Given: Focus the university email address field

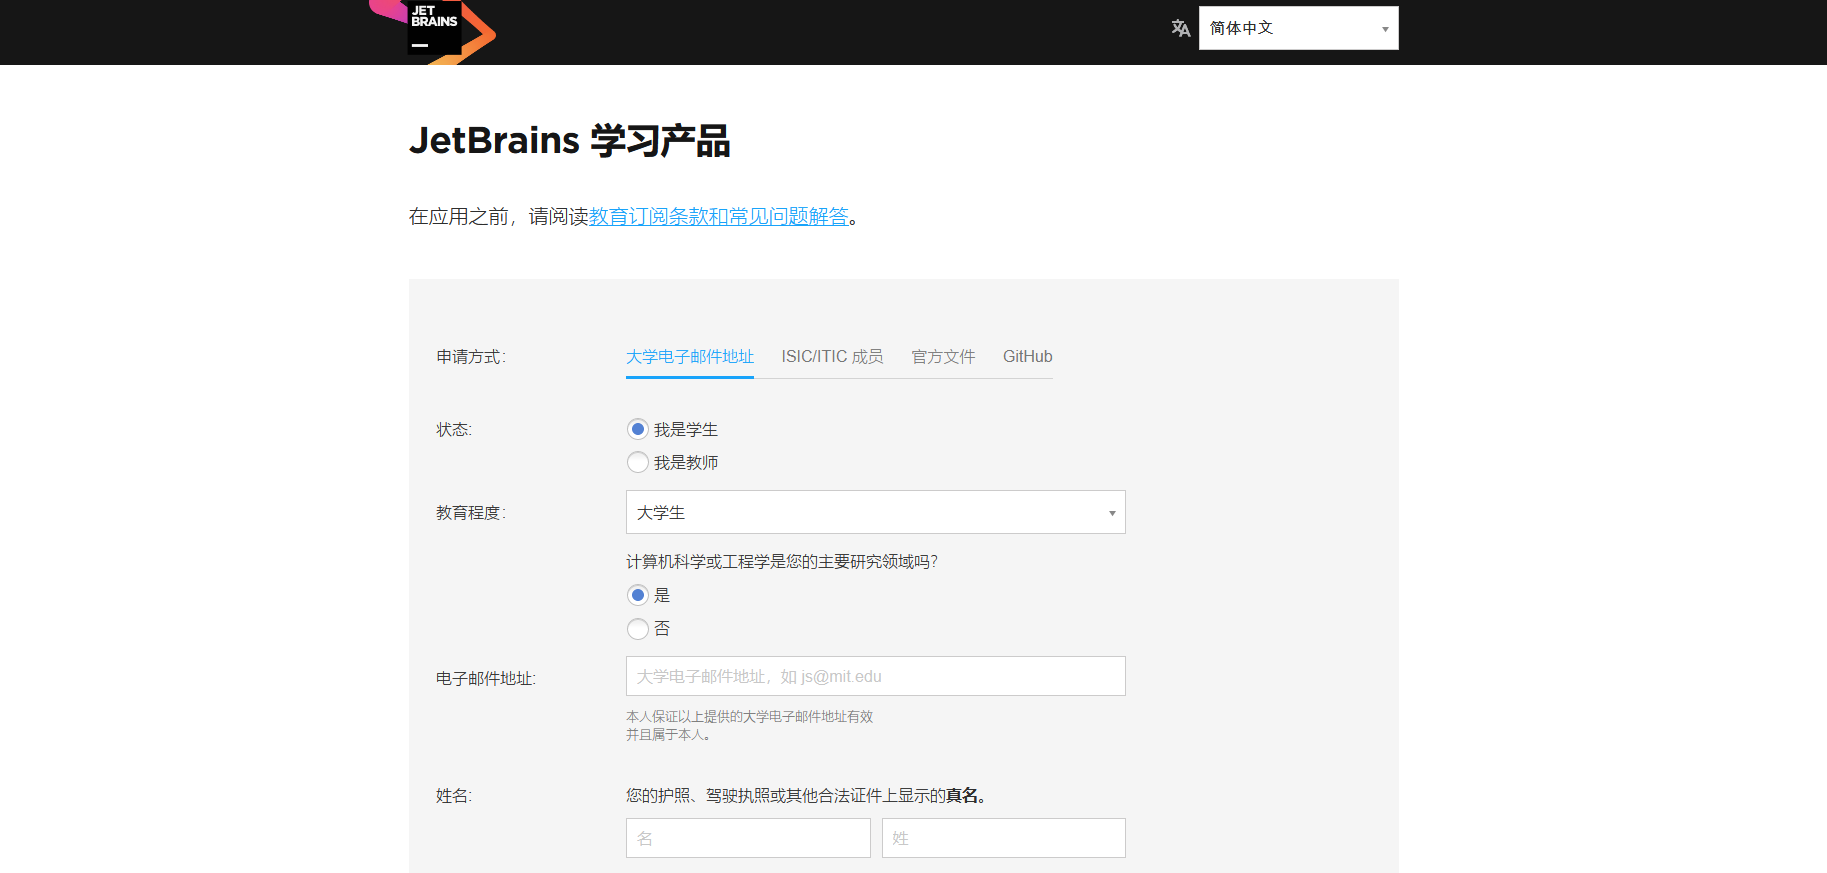Looking at the screenshot, I should coord(875,676).
